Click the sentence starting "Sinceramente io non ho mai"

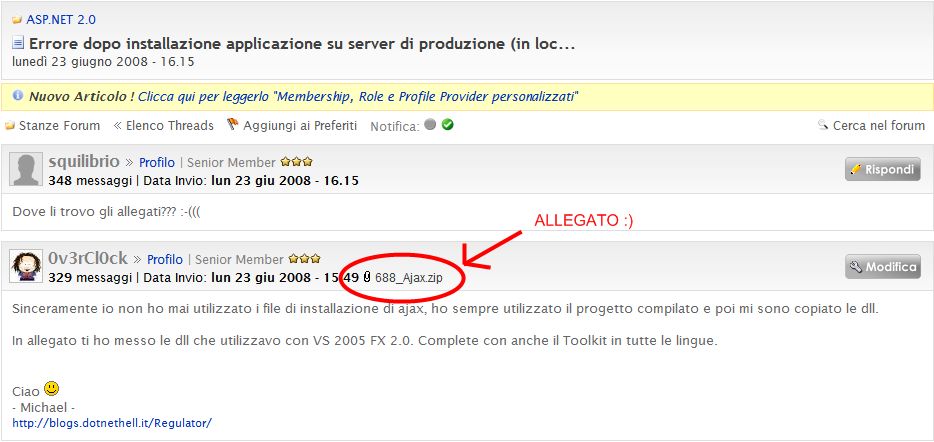coord(446,309)
